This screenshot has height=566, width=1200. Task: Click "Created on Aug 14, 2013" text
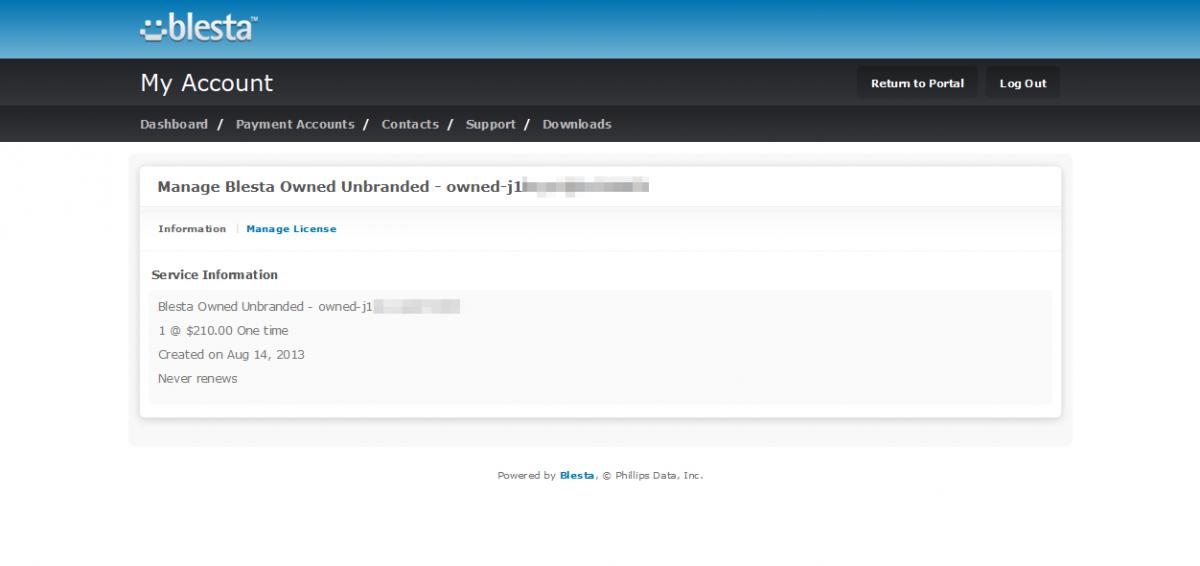[x=231, y=354]
